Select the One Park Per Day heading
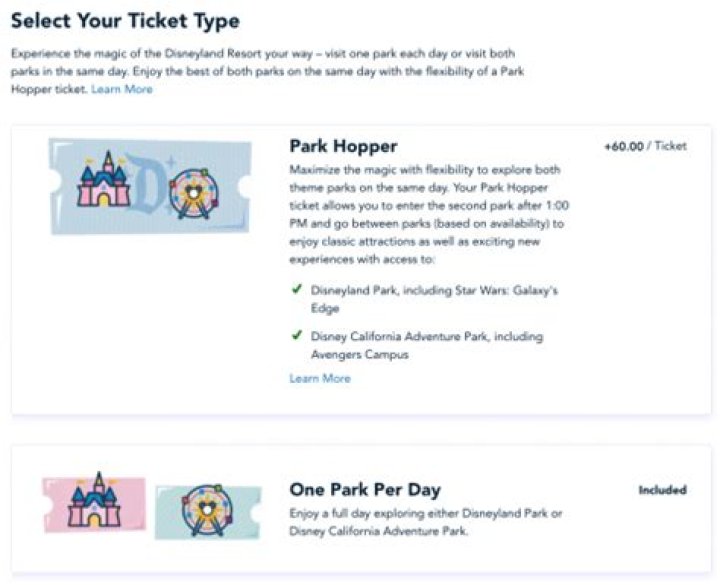The height and width of the screenshot is (585, 720). click(x=365, y=489)
